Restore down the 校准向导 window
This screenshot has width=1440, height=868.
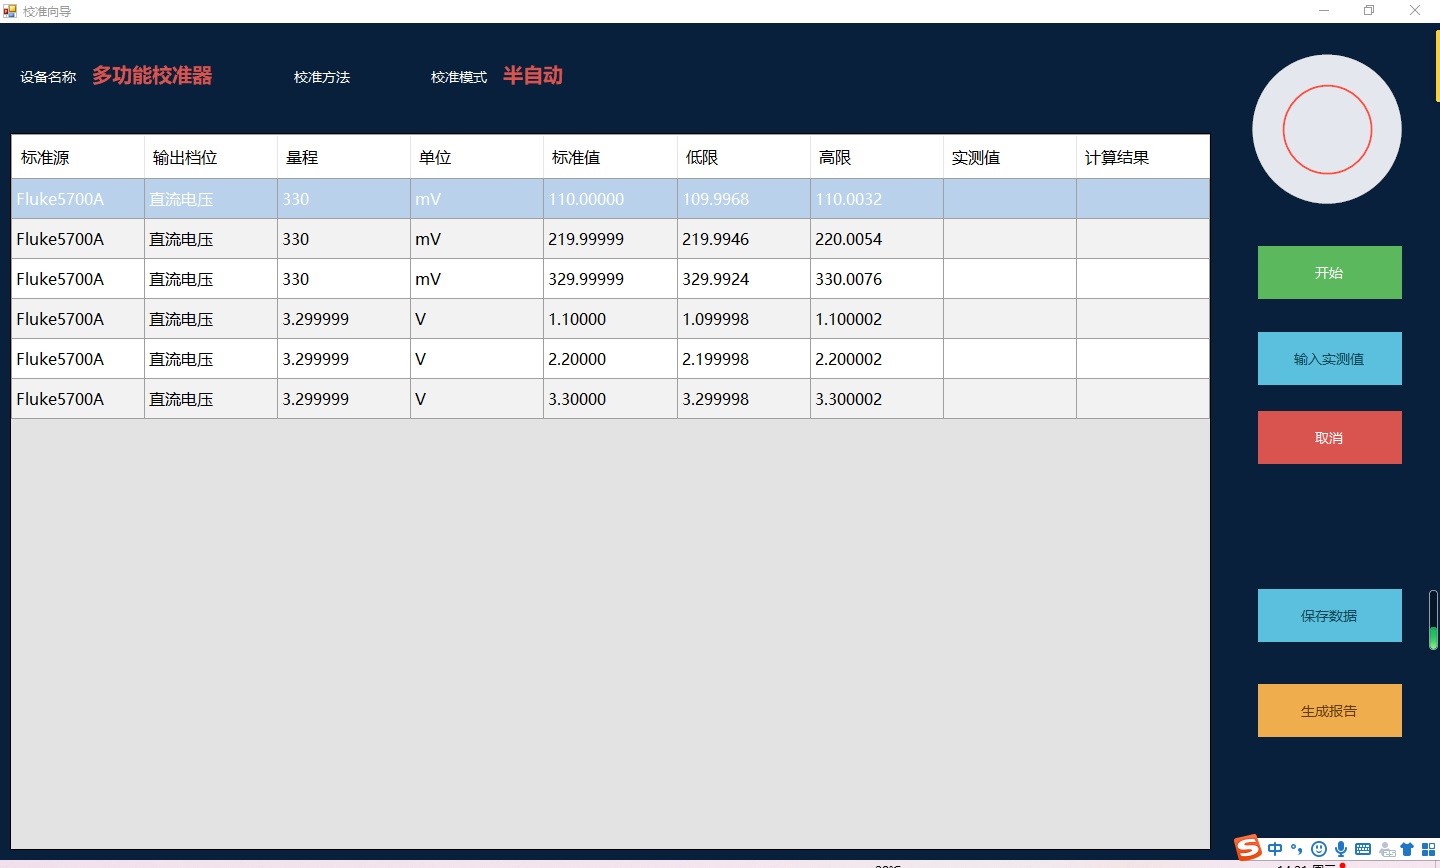coord(1369,11)
